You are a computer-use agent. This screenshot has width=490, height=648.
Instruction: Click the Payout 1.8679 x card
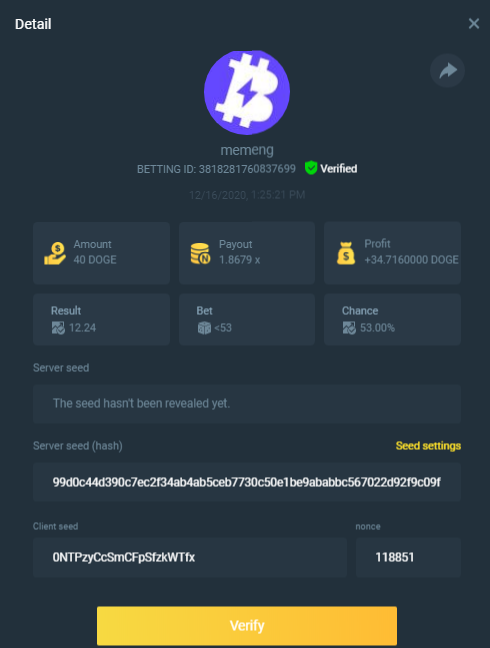click(x=247, y=253)
